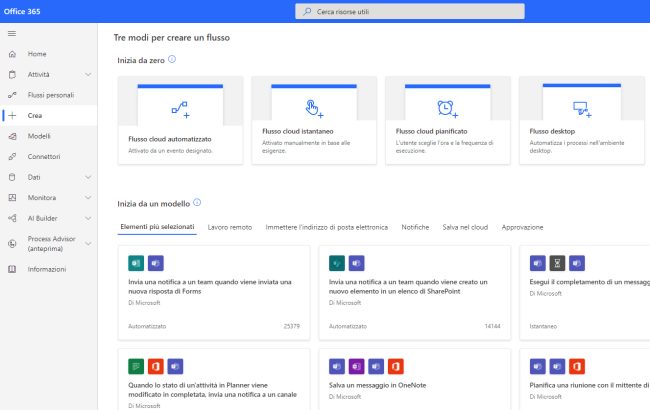The height and width of the screenshot is (410, 650).
Task: Choose Flusso cloud automatizzato card title
Action: click(x=170, y=139)
